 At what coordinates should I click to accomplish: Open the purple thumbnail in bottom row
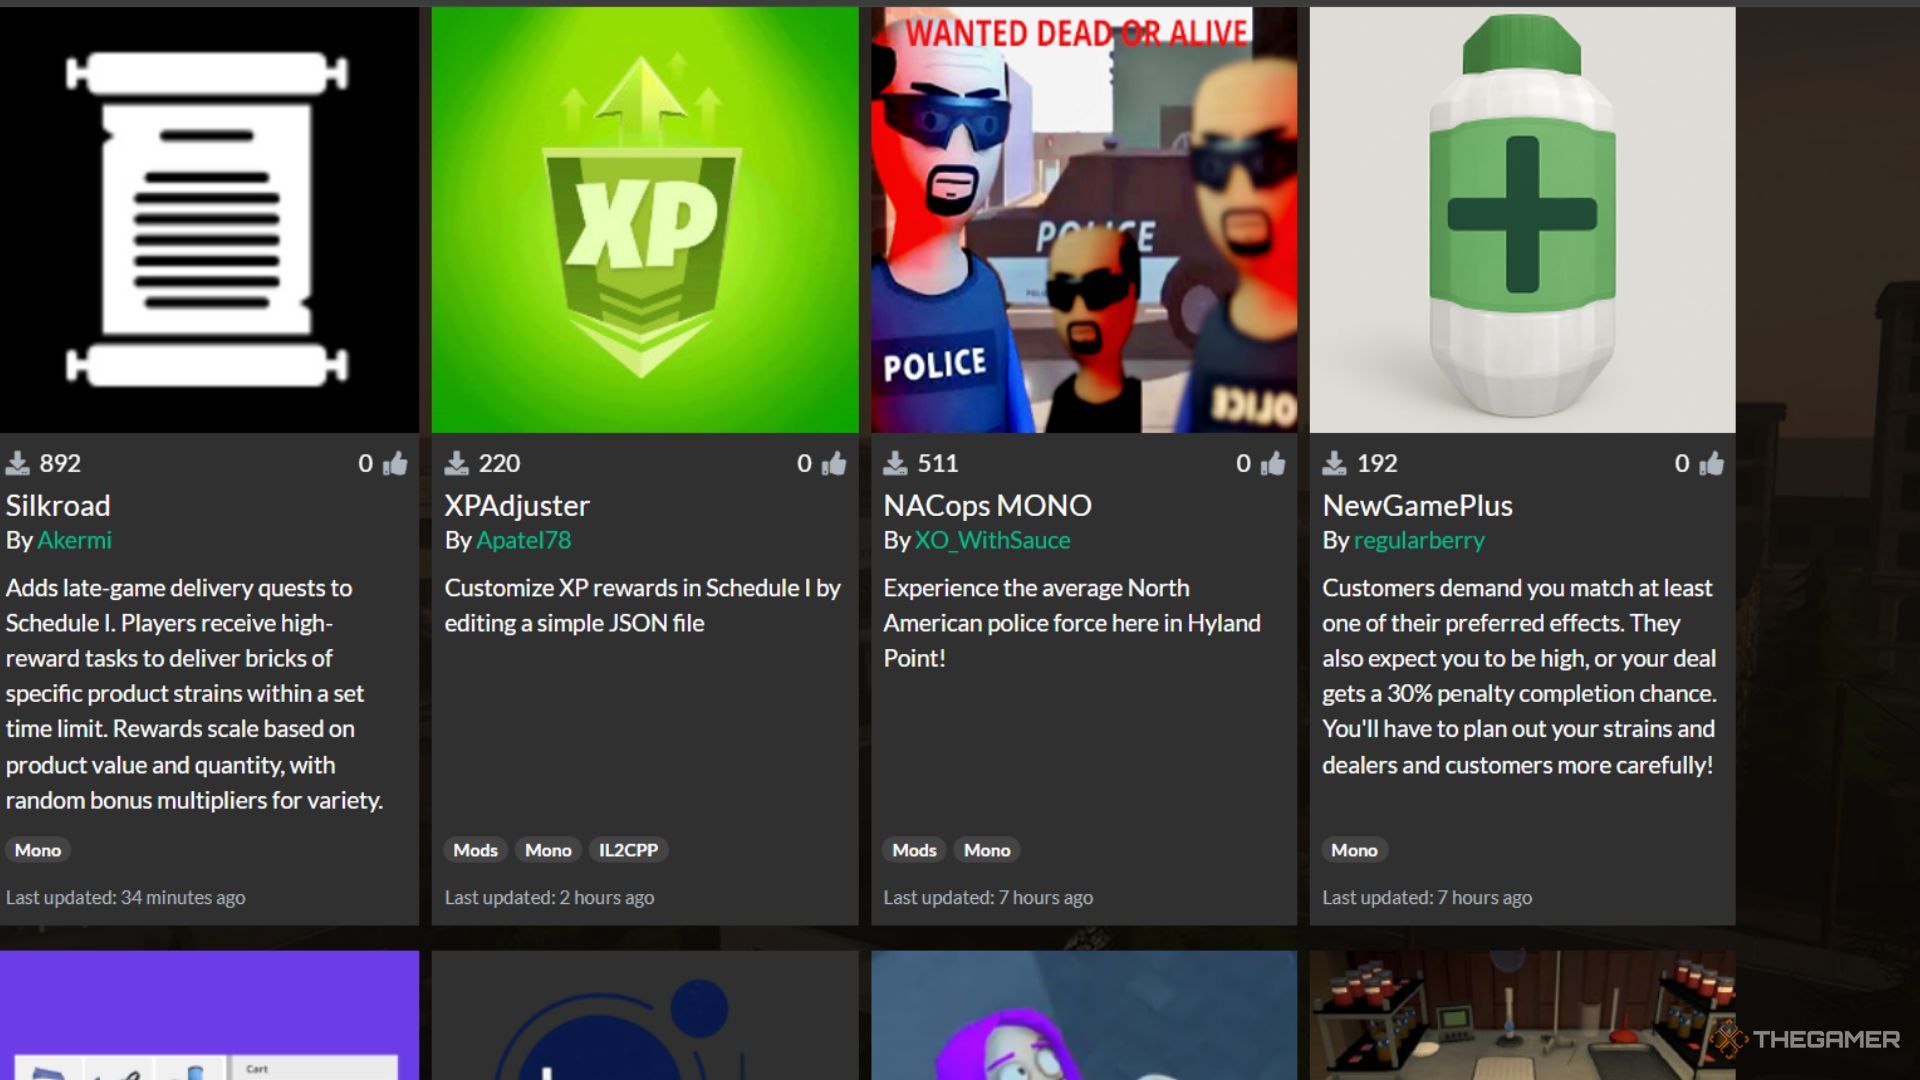click(x=209, y=1015)
